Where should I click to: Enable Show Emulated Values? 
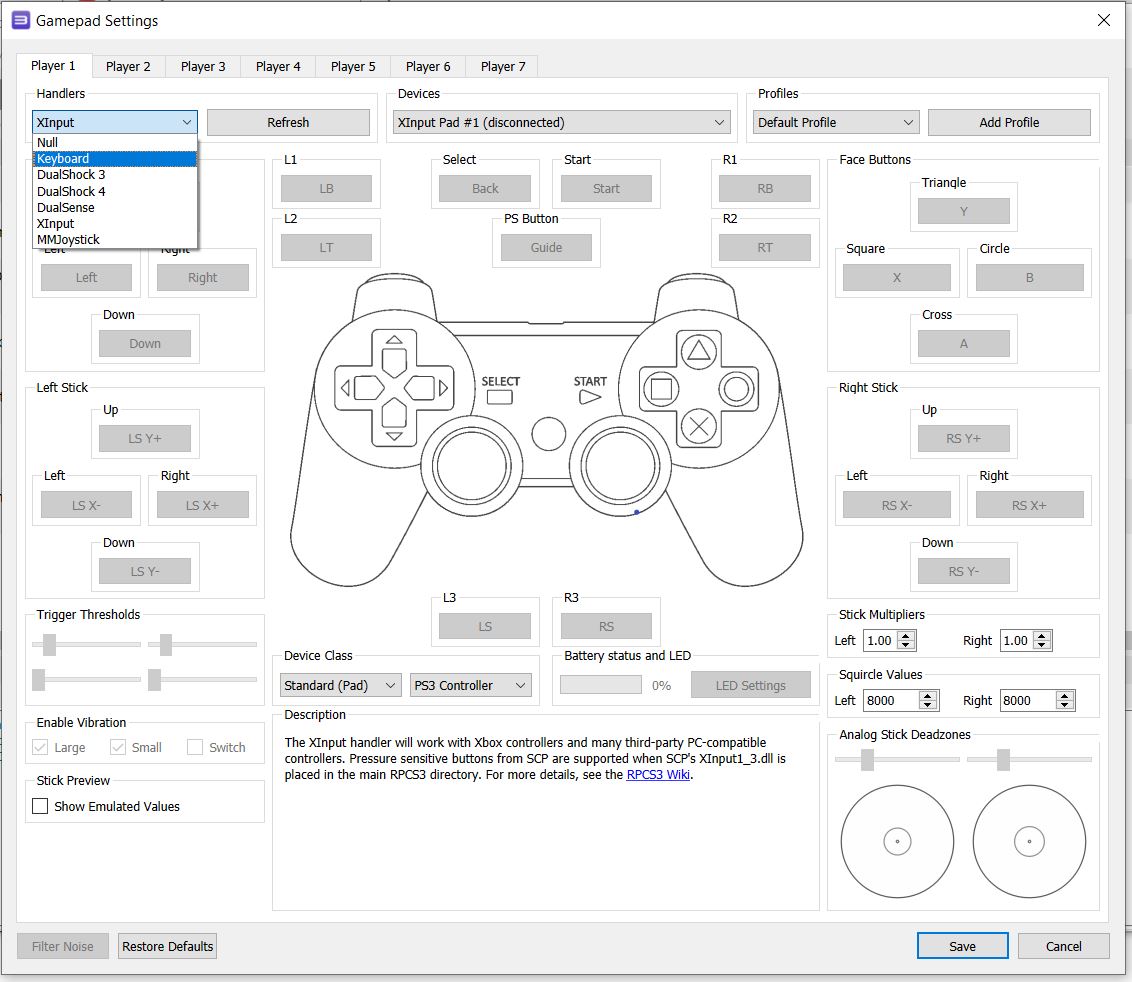coord(38,807)
